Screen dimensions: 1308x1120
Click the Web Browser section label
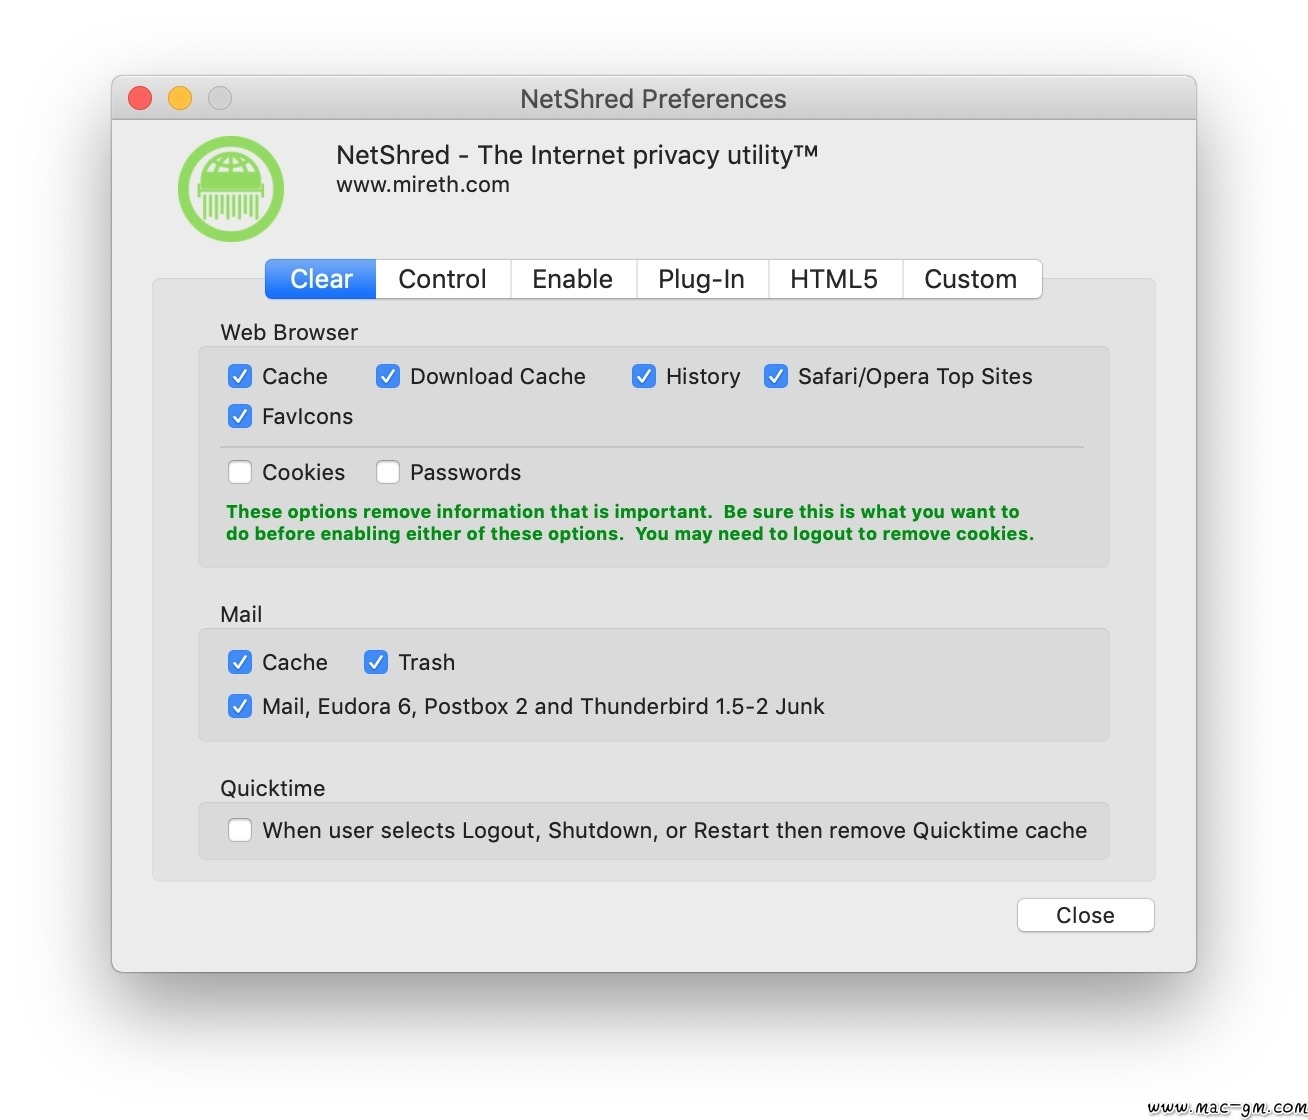(289, 332)
